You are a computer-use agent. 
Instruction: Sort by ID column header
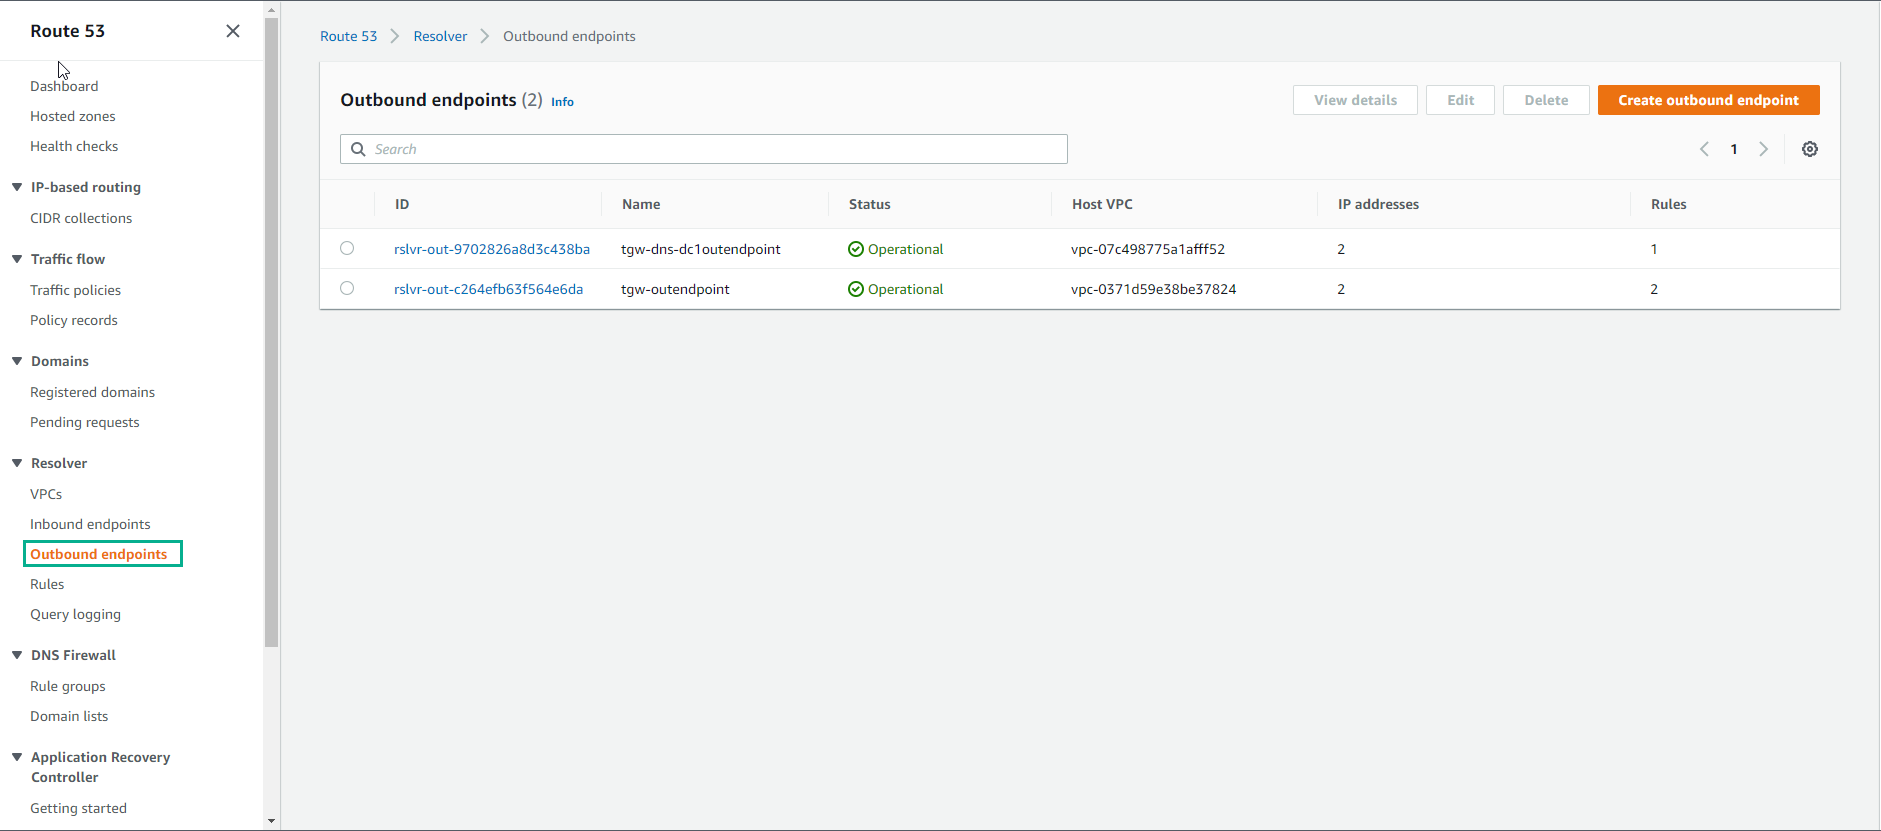pyautogui.click(x=402, y=204)
